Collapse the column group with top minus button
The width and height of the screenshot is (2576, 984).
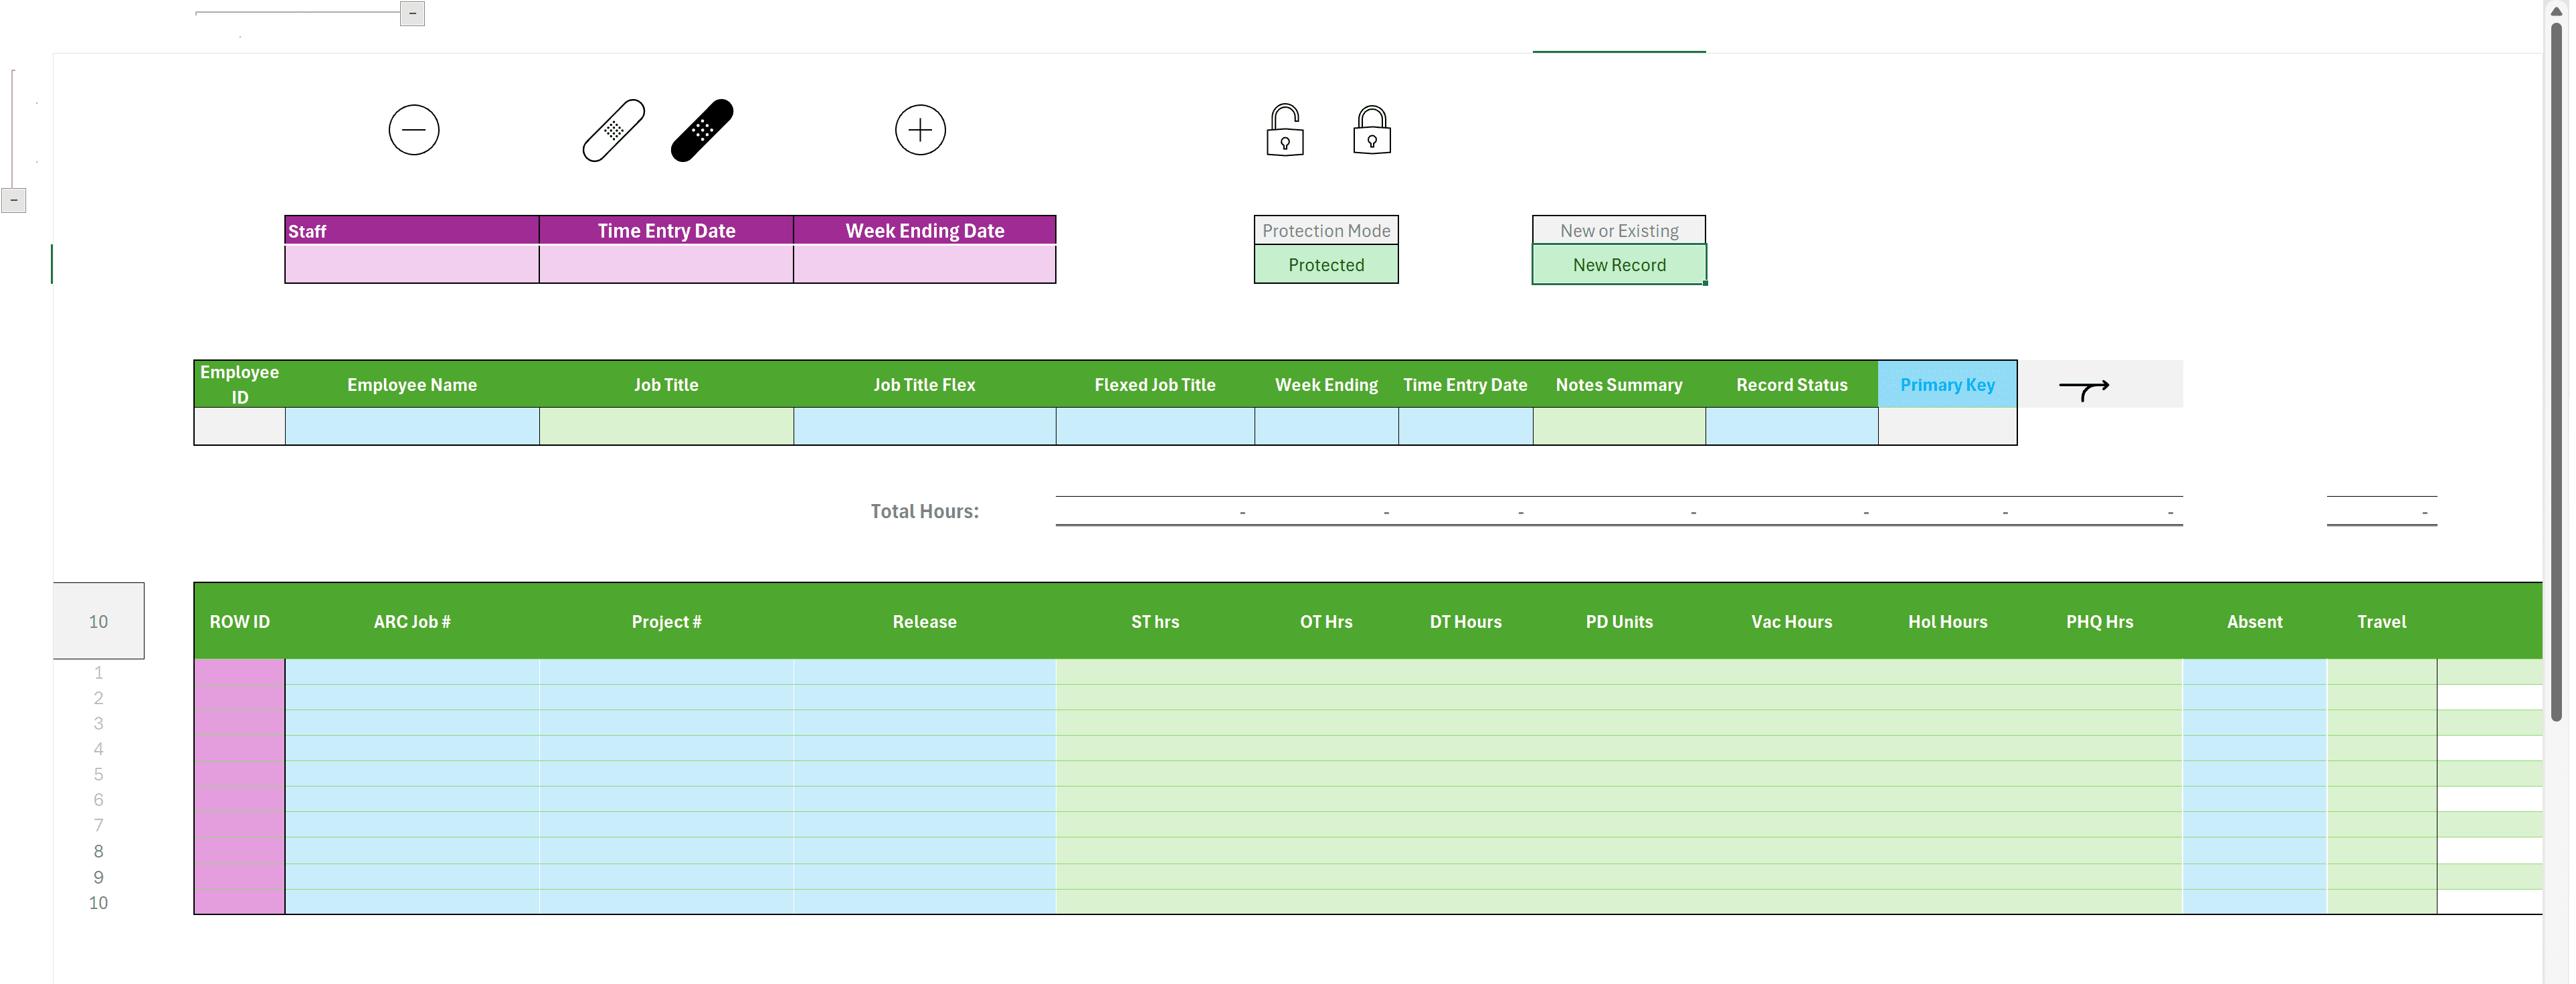(412, 13)
